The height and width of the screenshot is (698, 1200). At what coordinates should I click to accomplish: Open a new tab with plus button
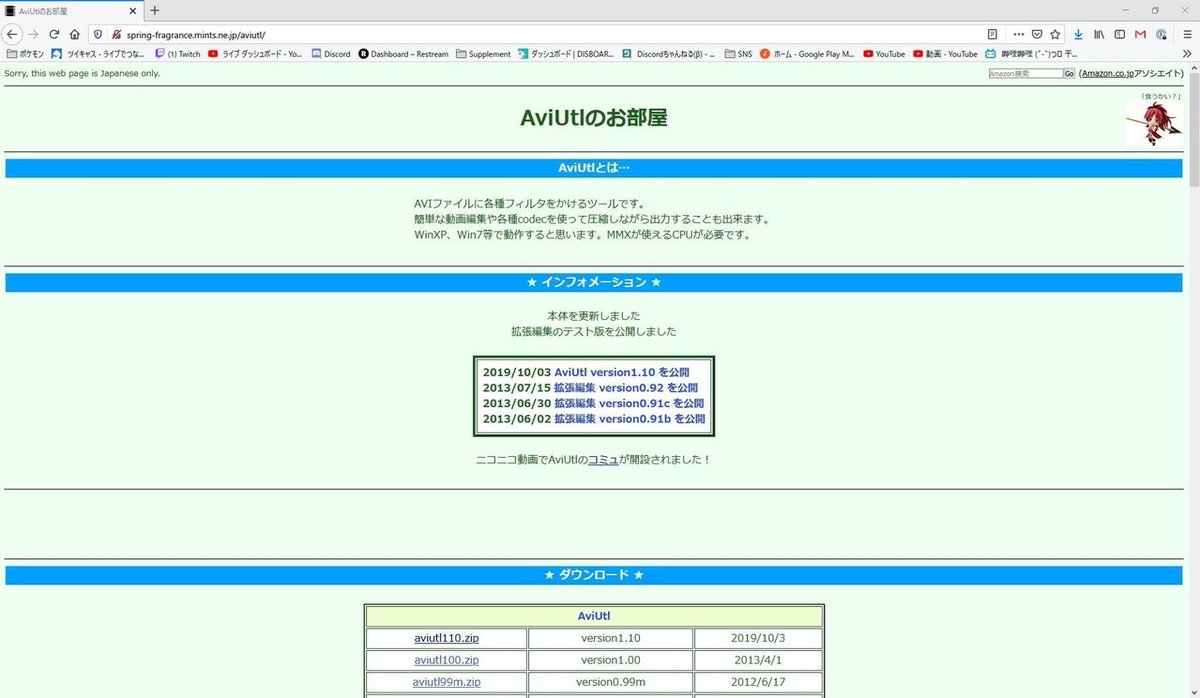click(x=155, y=10)
